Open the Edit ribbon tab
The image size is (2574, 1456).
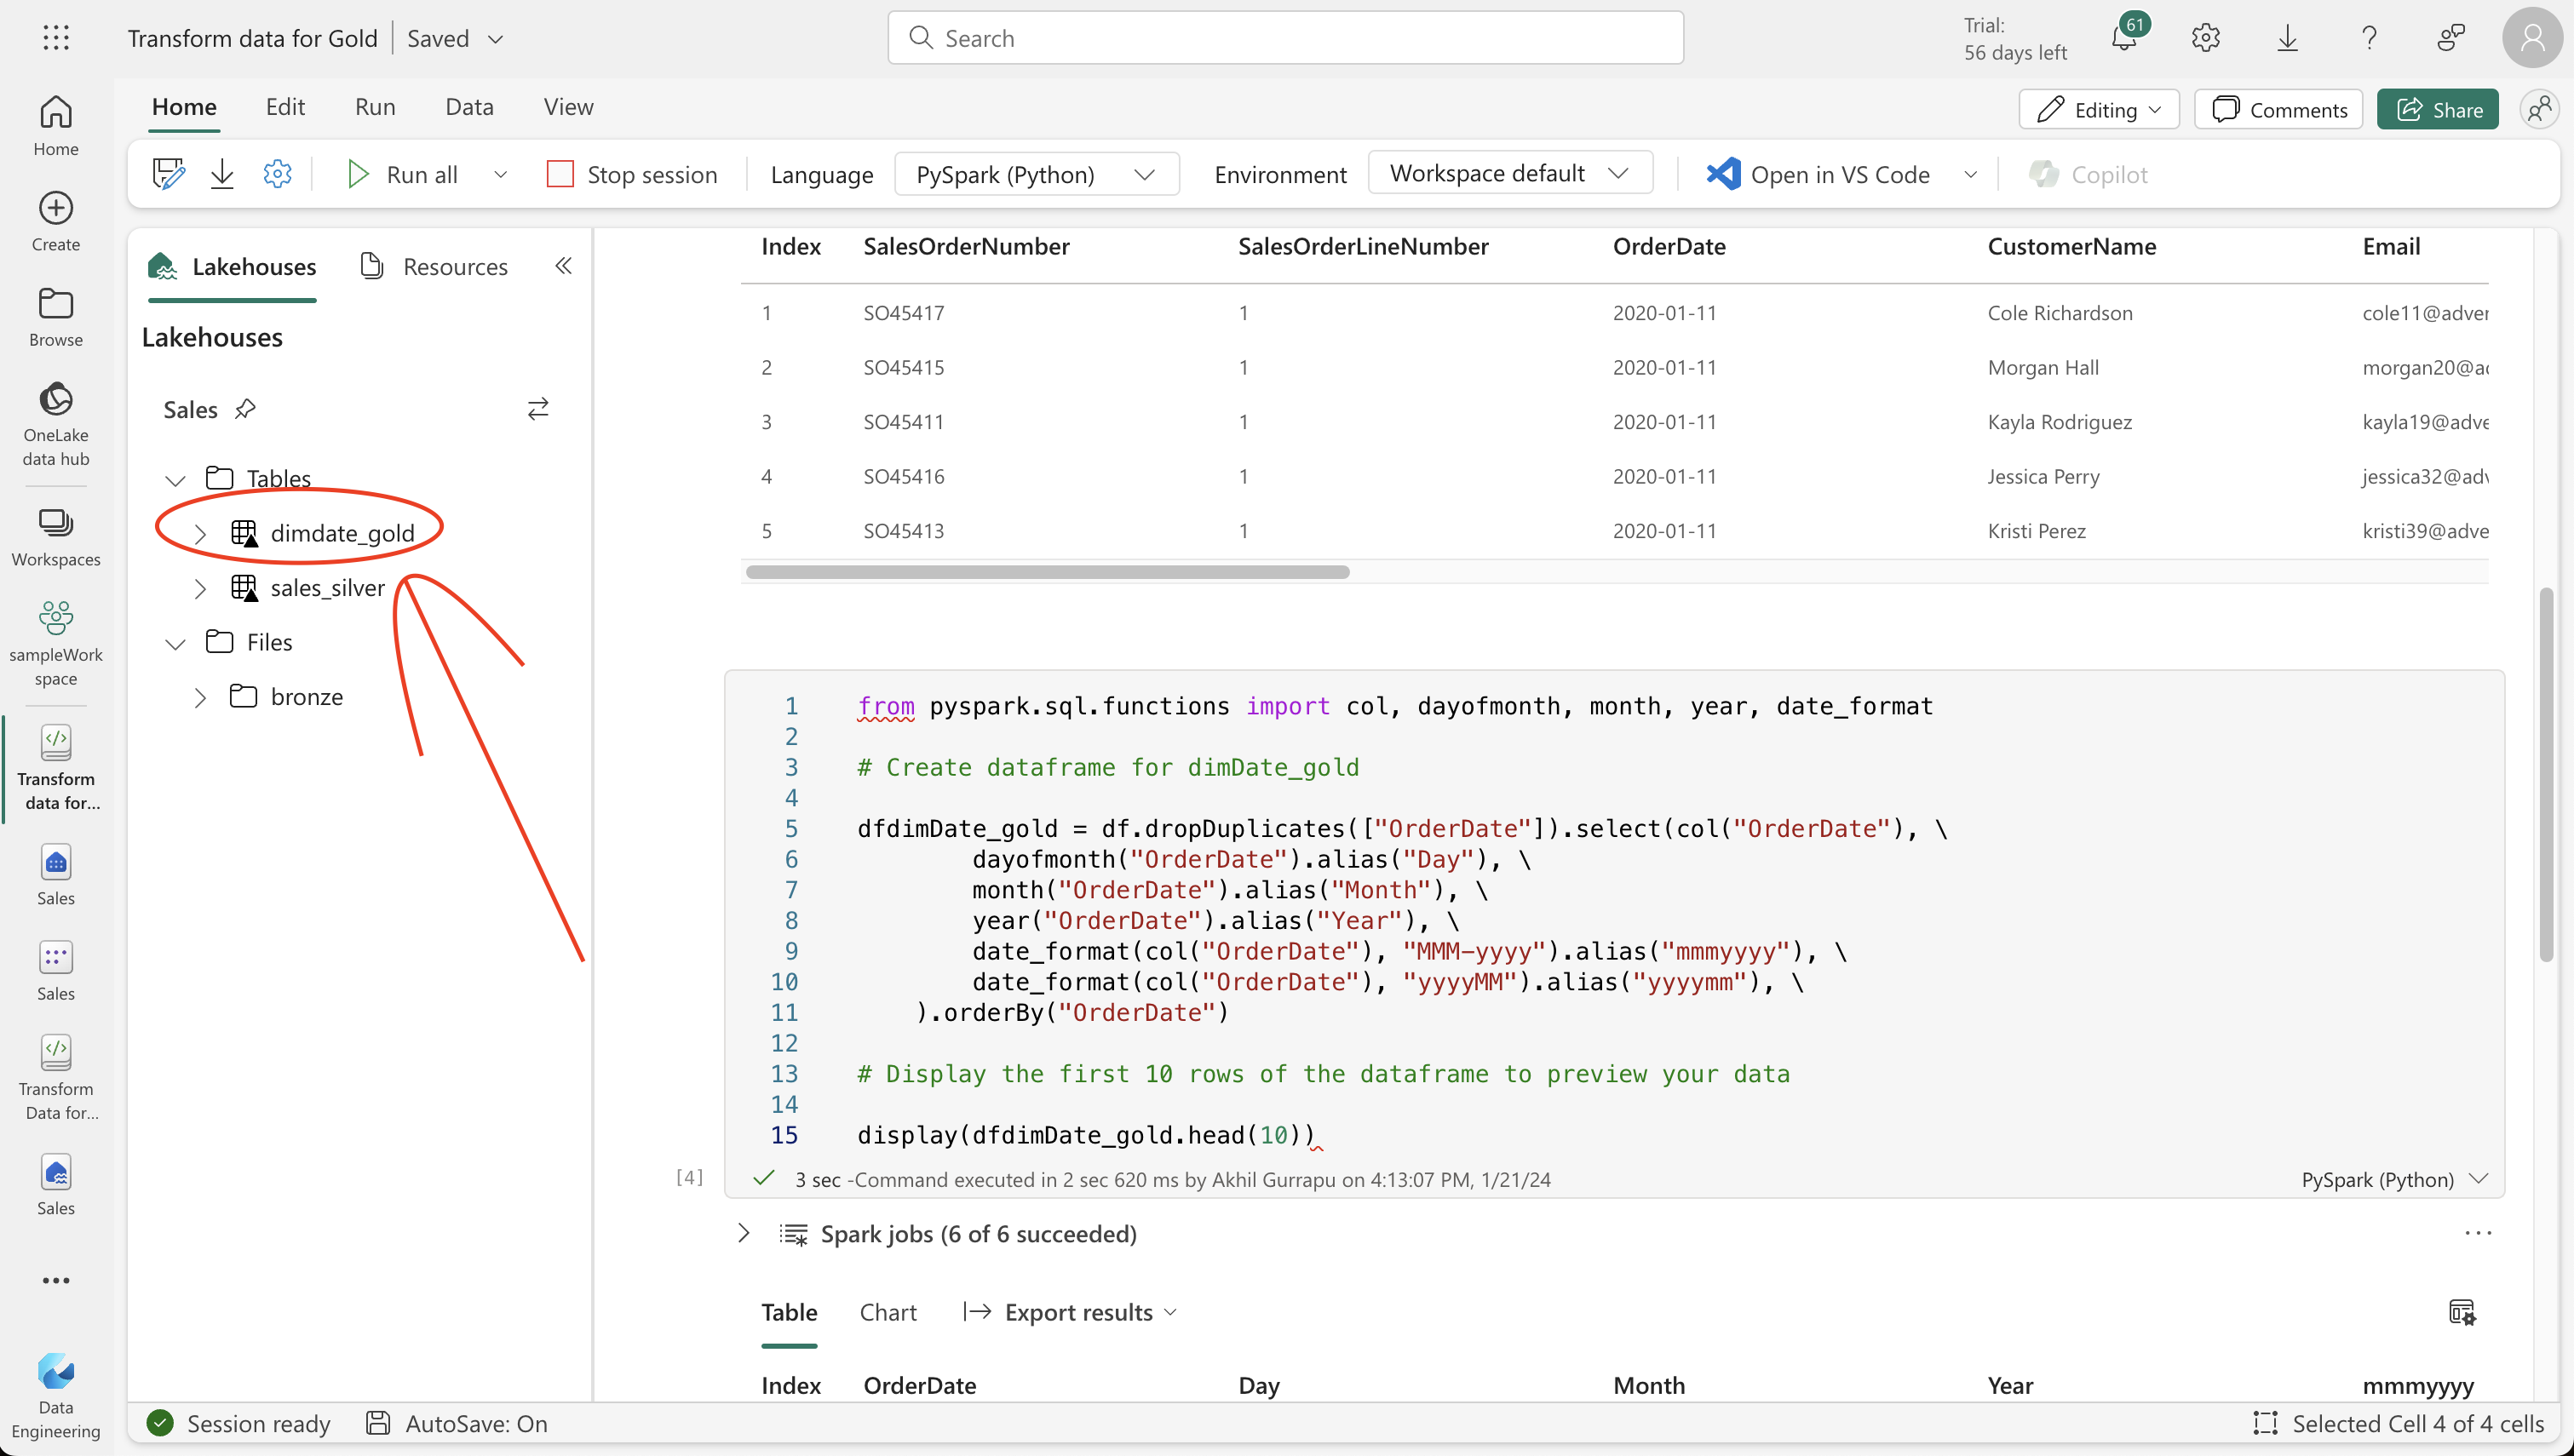pos(285,107)
